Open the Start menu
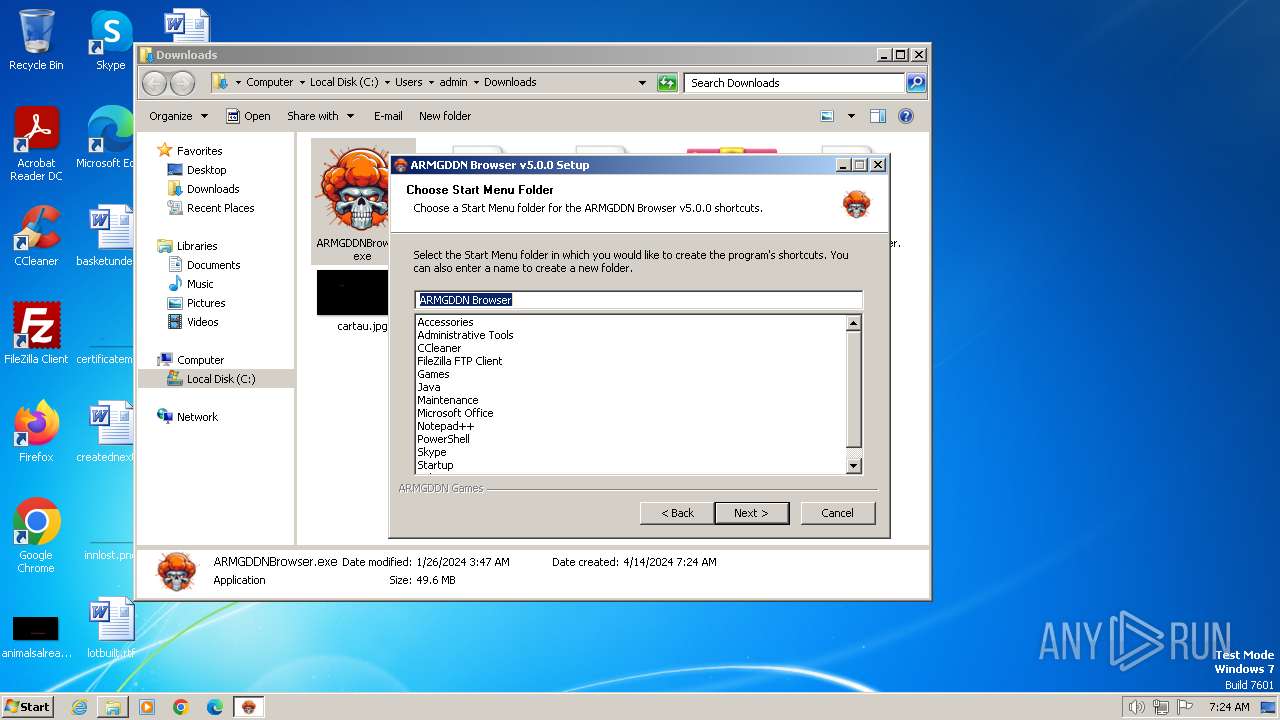 27,707
